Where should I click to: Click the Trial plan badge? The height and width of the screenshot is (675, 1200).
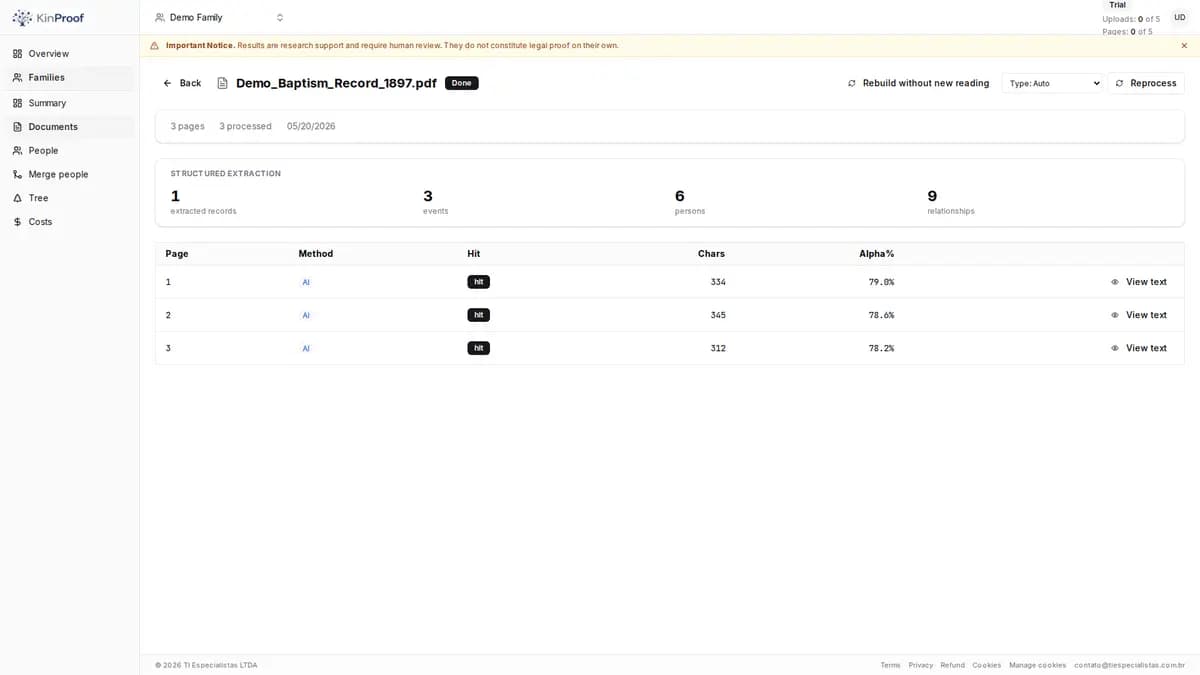1117,5
